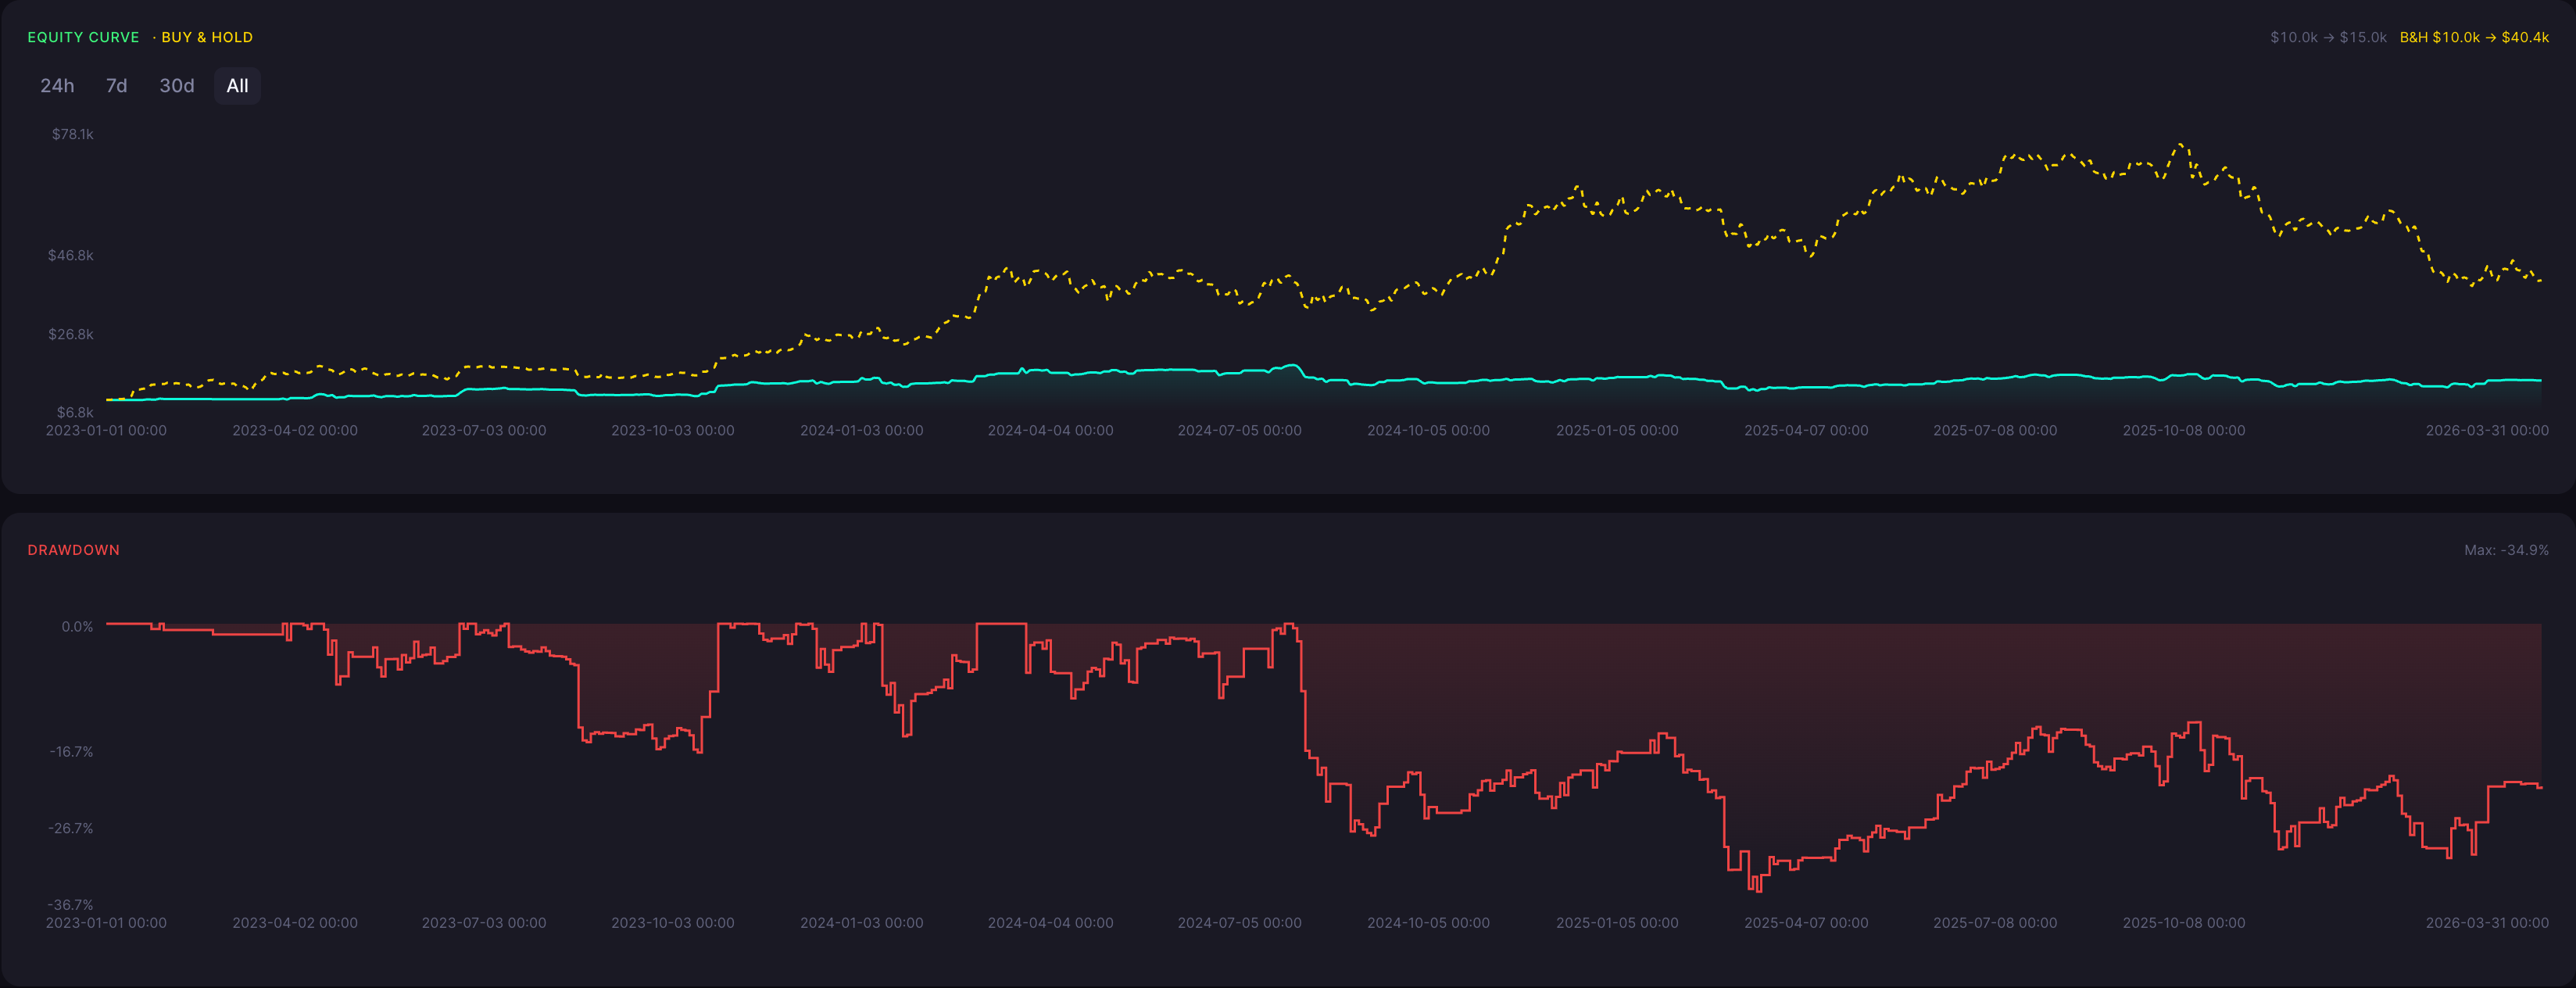Click equity chart date 2025-01-05 00:00

click(1618, 430)
